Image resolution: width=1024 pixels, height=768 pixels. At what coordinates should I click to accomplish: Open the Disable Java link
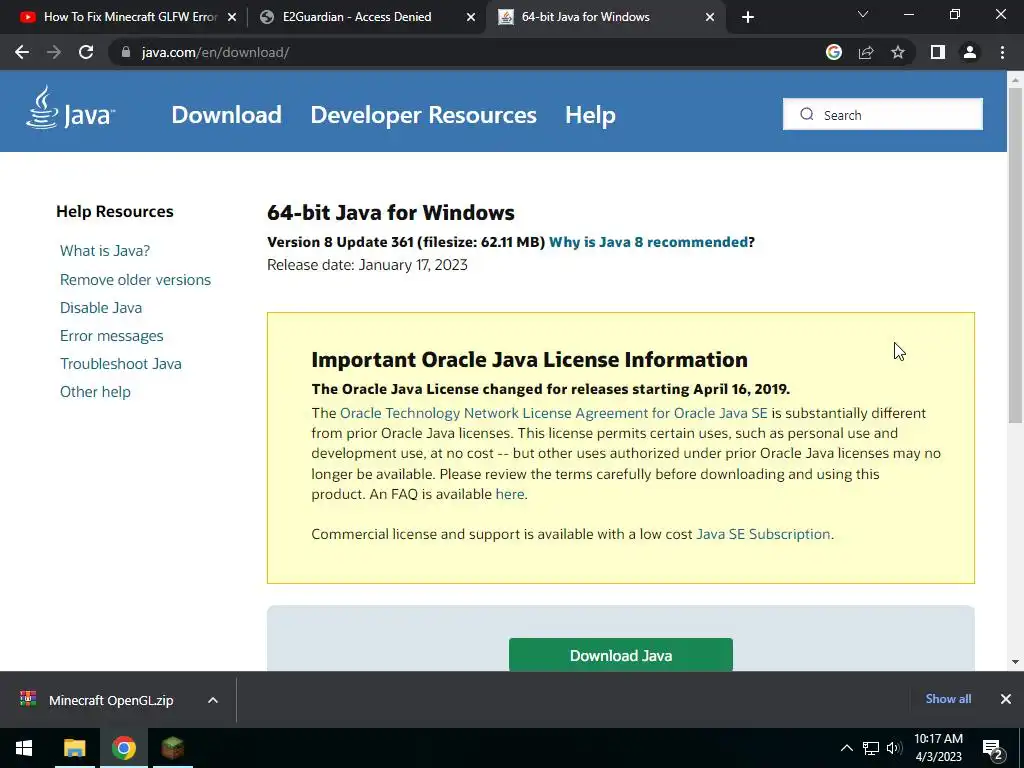101,308
